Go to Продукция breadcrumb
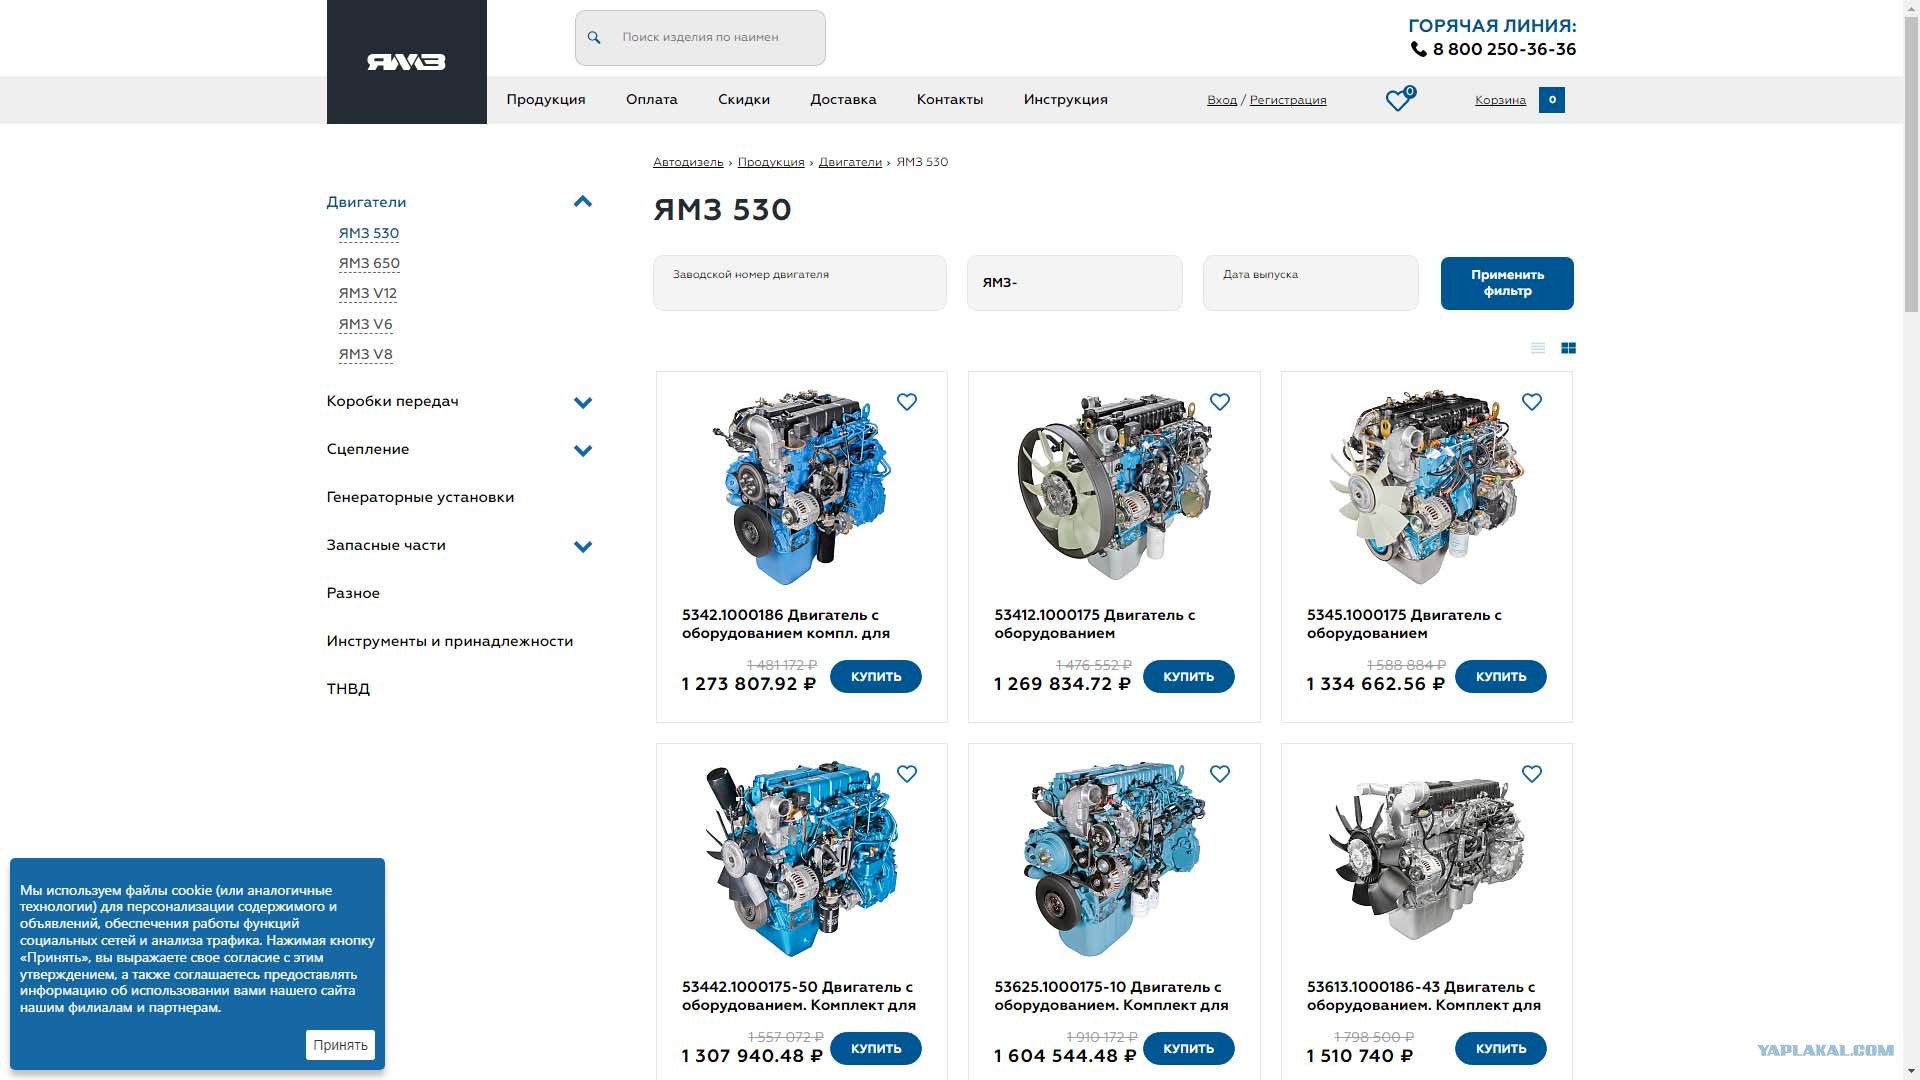Screen dimensions: 1920x1080 [x=771, y=162]
